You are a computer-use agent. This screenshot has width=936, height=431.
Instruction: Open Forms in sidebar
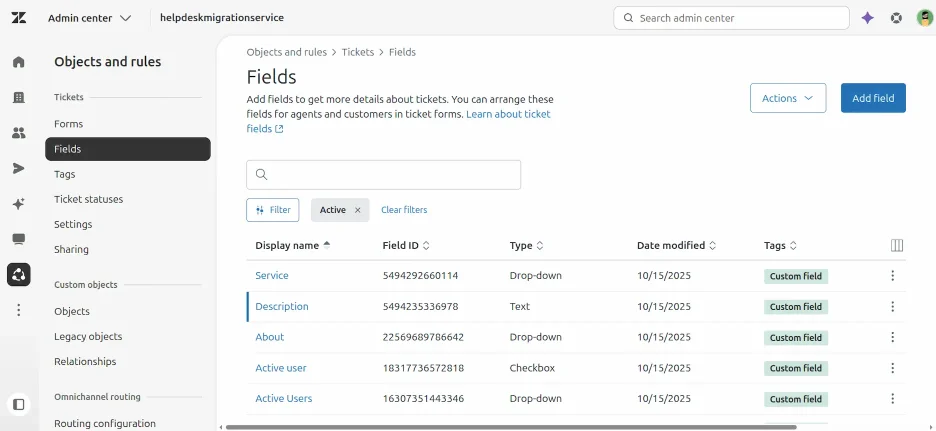[x=68, y=124]
